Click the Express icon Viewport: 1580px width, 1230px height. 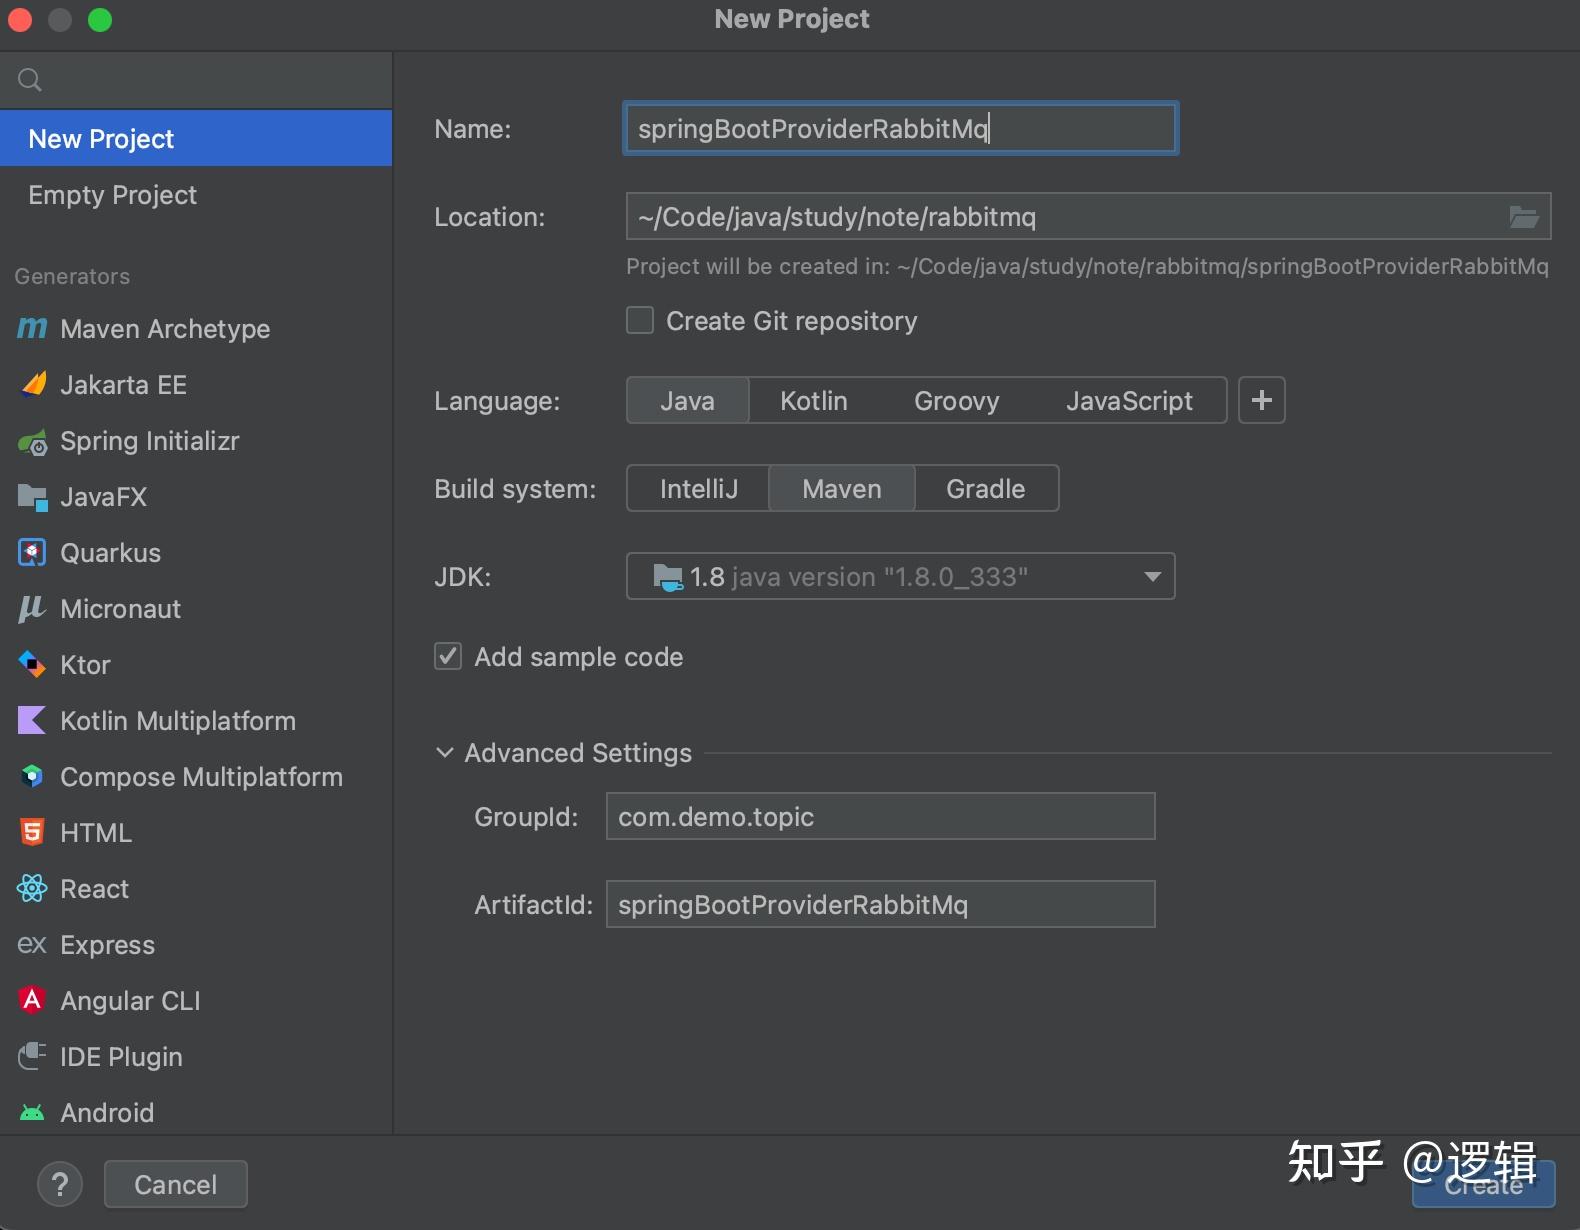32,944
